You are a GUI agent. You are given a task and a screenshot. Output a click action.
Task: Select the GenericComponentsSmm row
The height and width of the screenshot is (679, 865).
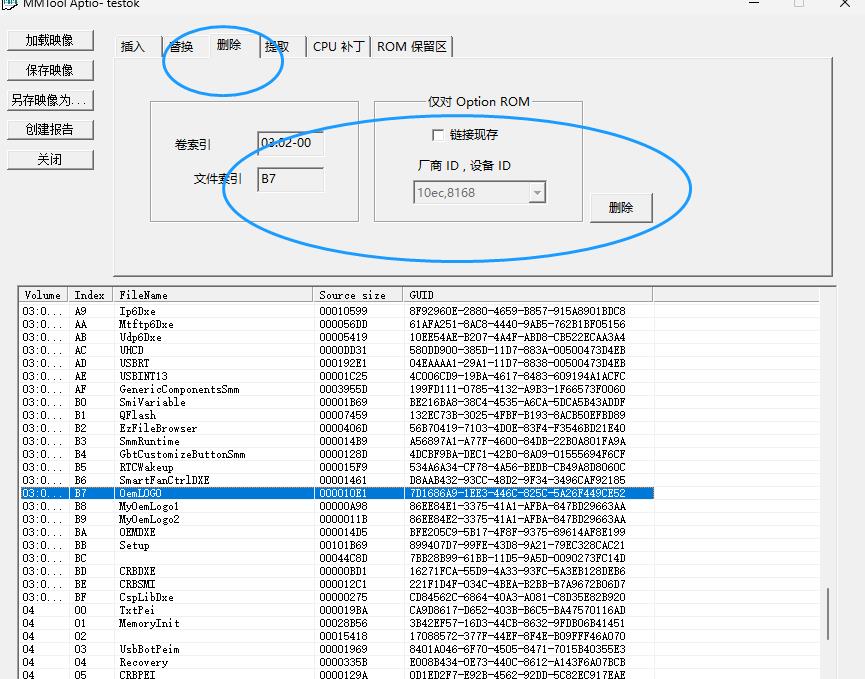337,389
